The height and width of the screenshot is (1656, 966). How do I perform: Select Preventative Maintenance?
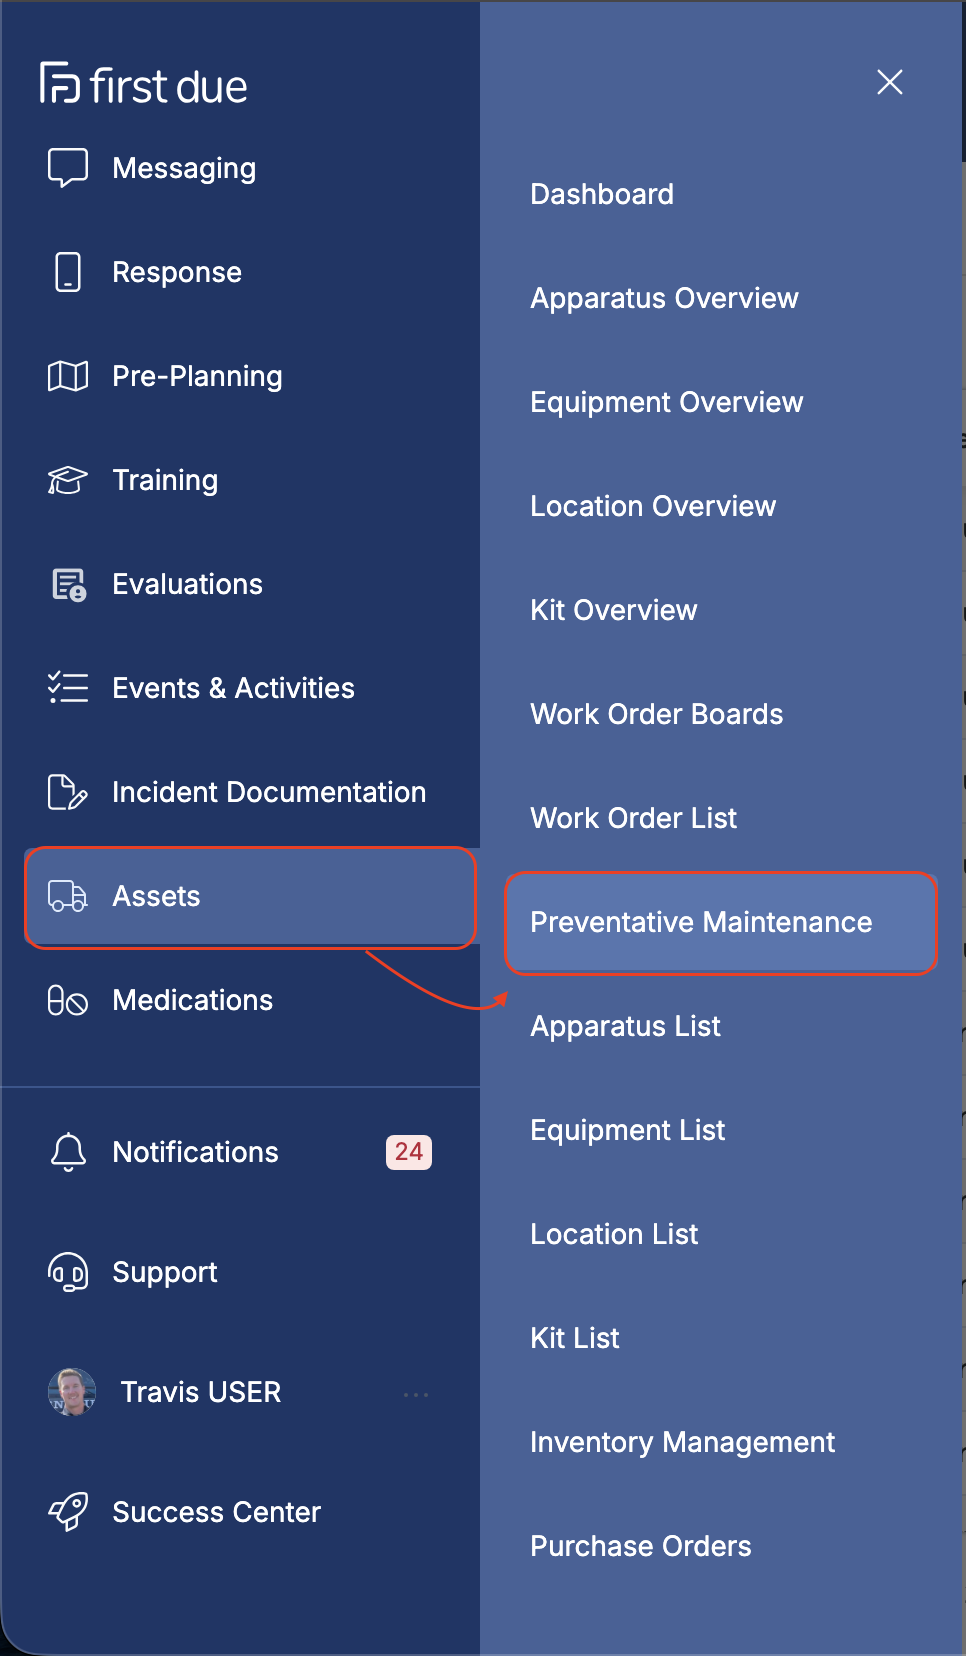[721, 922]
